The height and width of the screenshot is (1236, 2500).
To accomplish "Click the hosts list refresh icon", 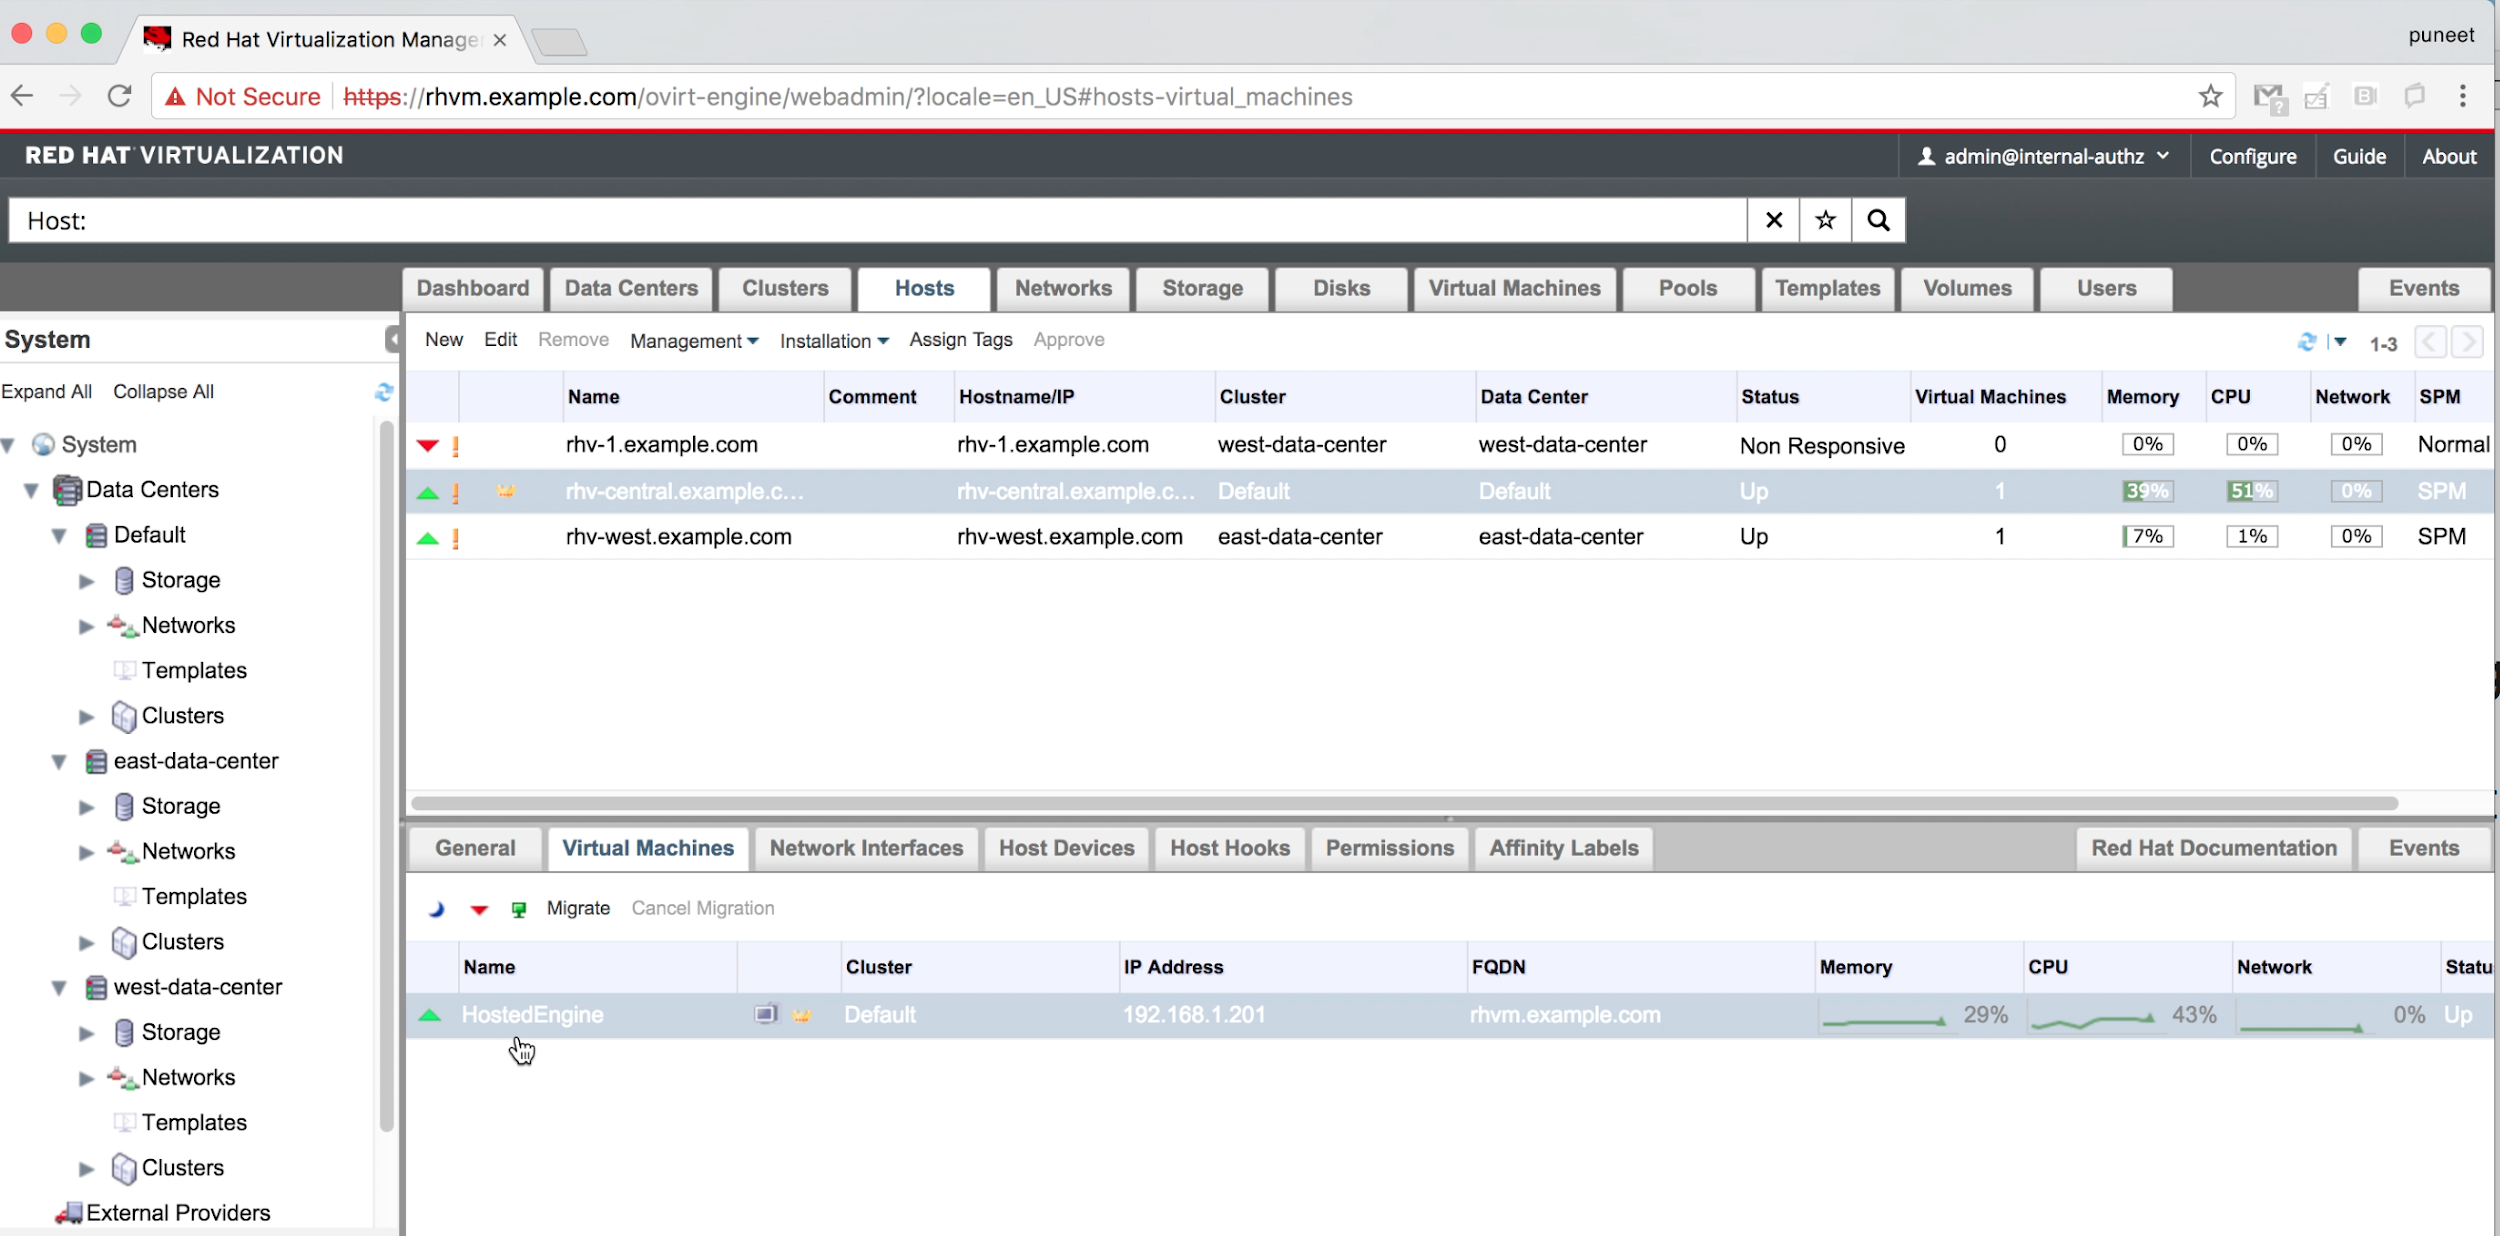I will (x=2306, y=342).
